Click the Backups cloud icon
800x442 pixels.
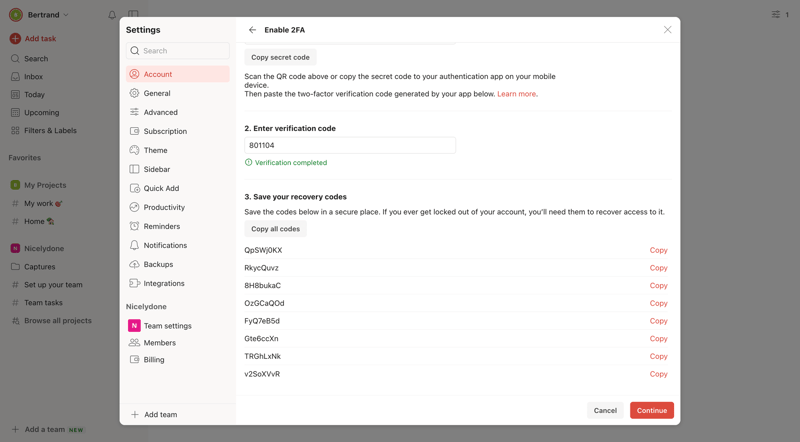(134, 264)
